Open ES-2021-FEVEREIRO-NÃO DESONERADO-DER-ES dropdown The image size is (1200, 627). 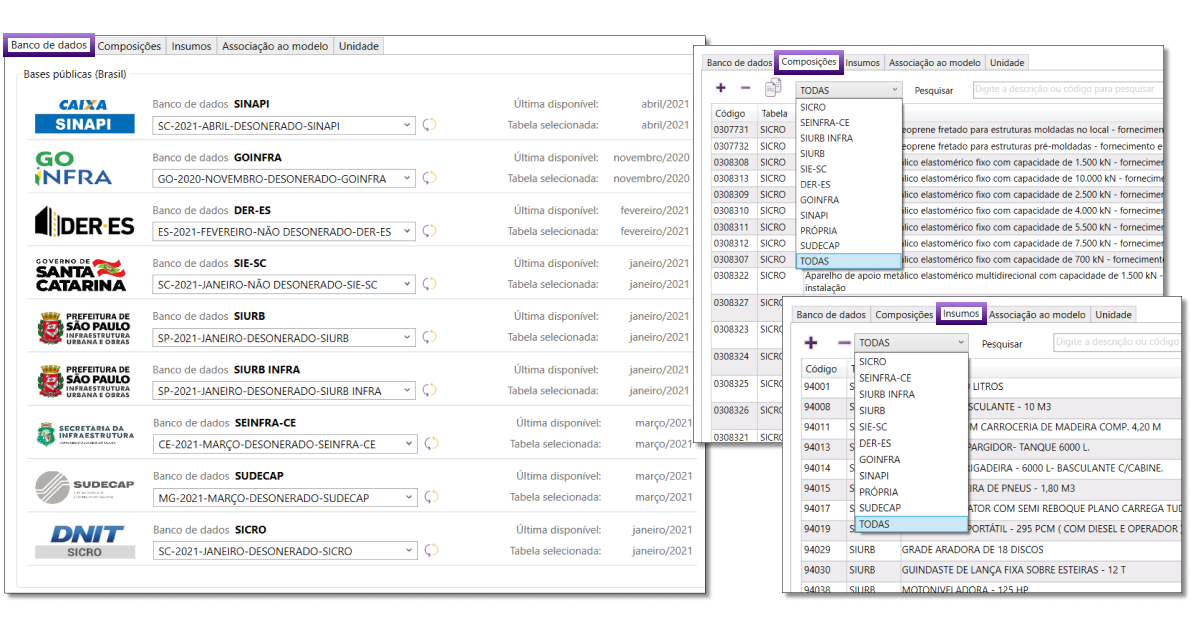[x=284, y=231]
